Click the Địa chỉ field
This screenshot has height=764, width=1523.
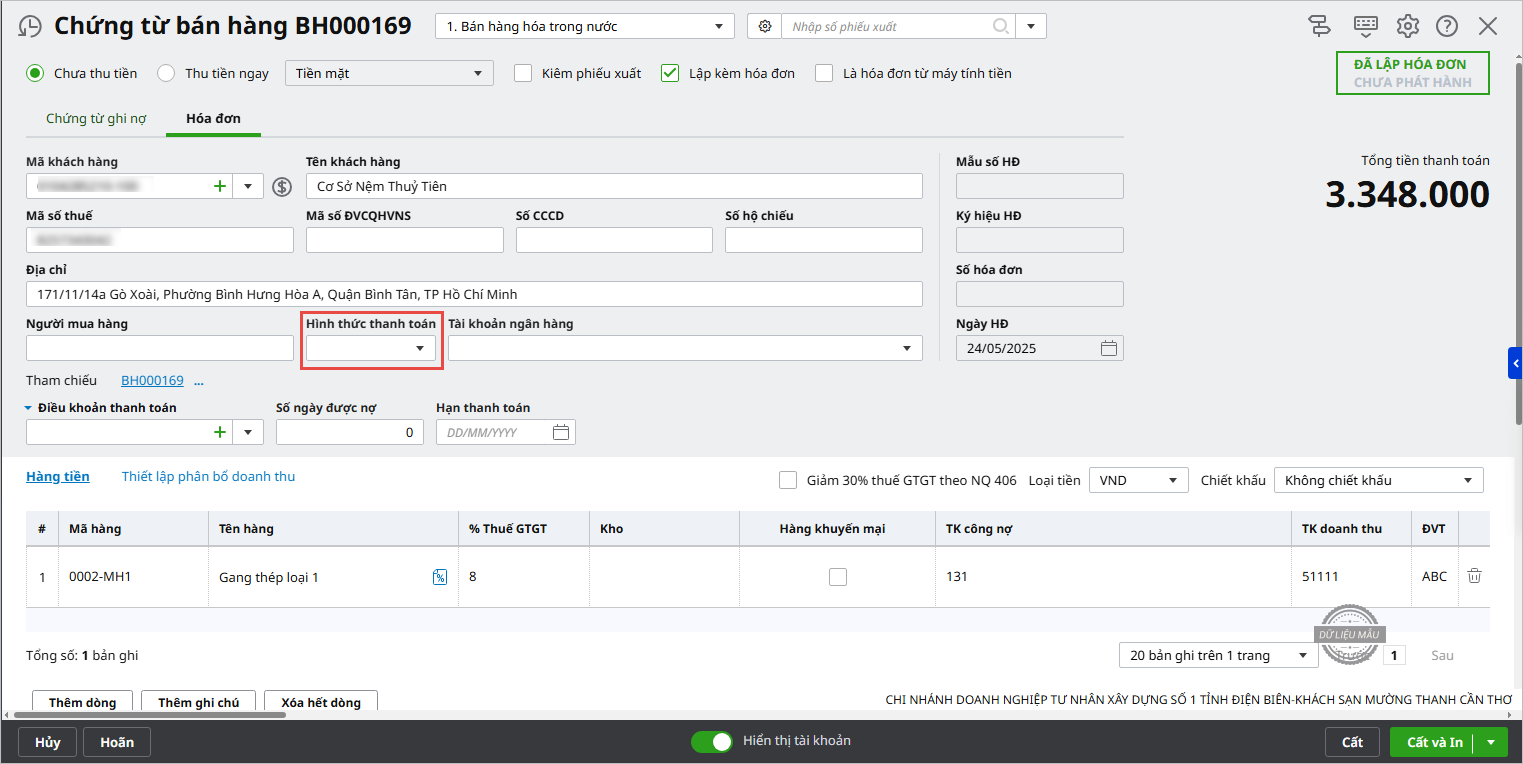coord(474,294)
